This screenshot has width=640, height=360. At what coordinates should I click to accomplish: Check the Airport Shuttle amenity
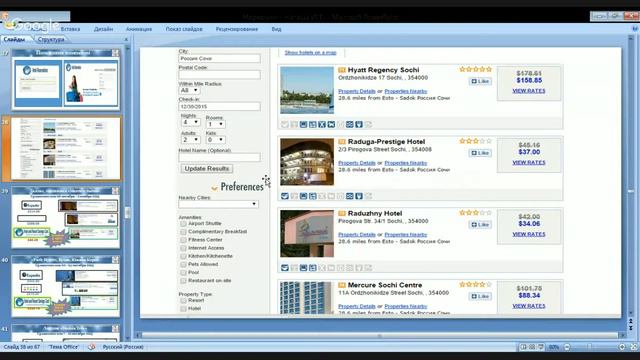click(183, 224)
